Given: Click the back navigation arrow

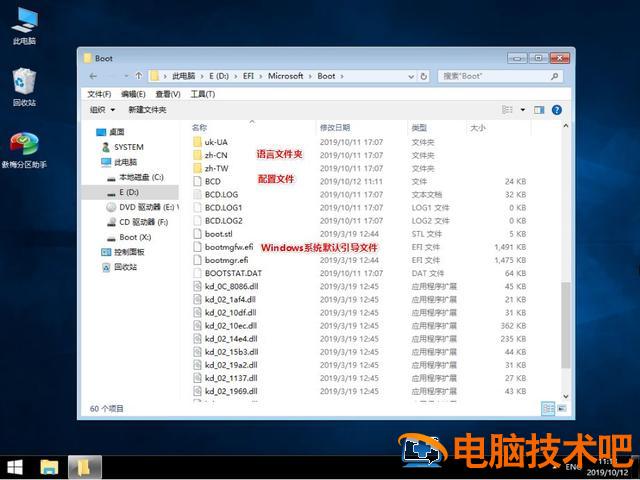Looking at the screenshot, I should pos(93,76).
